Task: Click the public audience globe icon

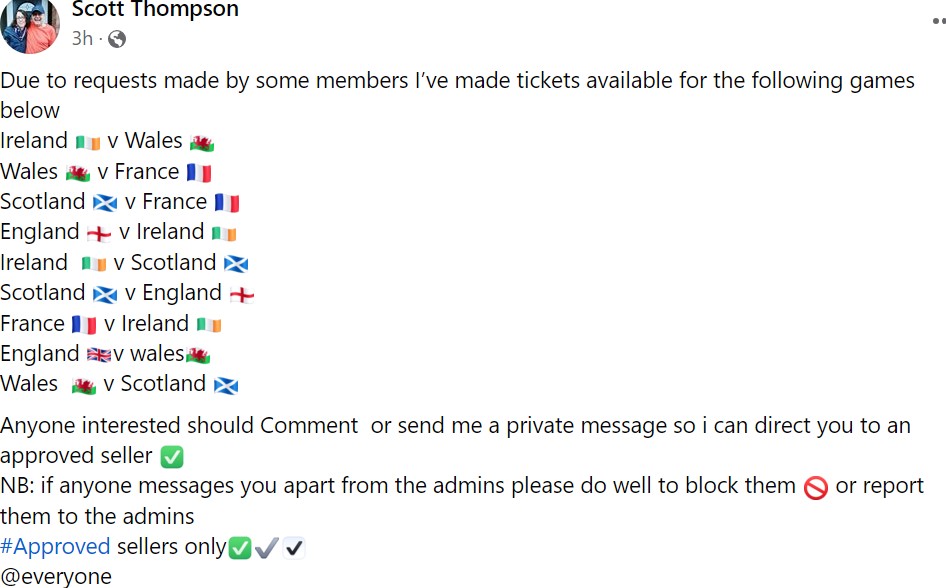Action: tap(117, 39)
